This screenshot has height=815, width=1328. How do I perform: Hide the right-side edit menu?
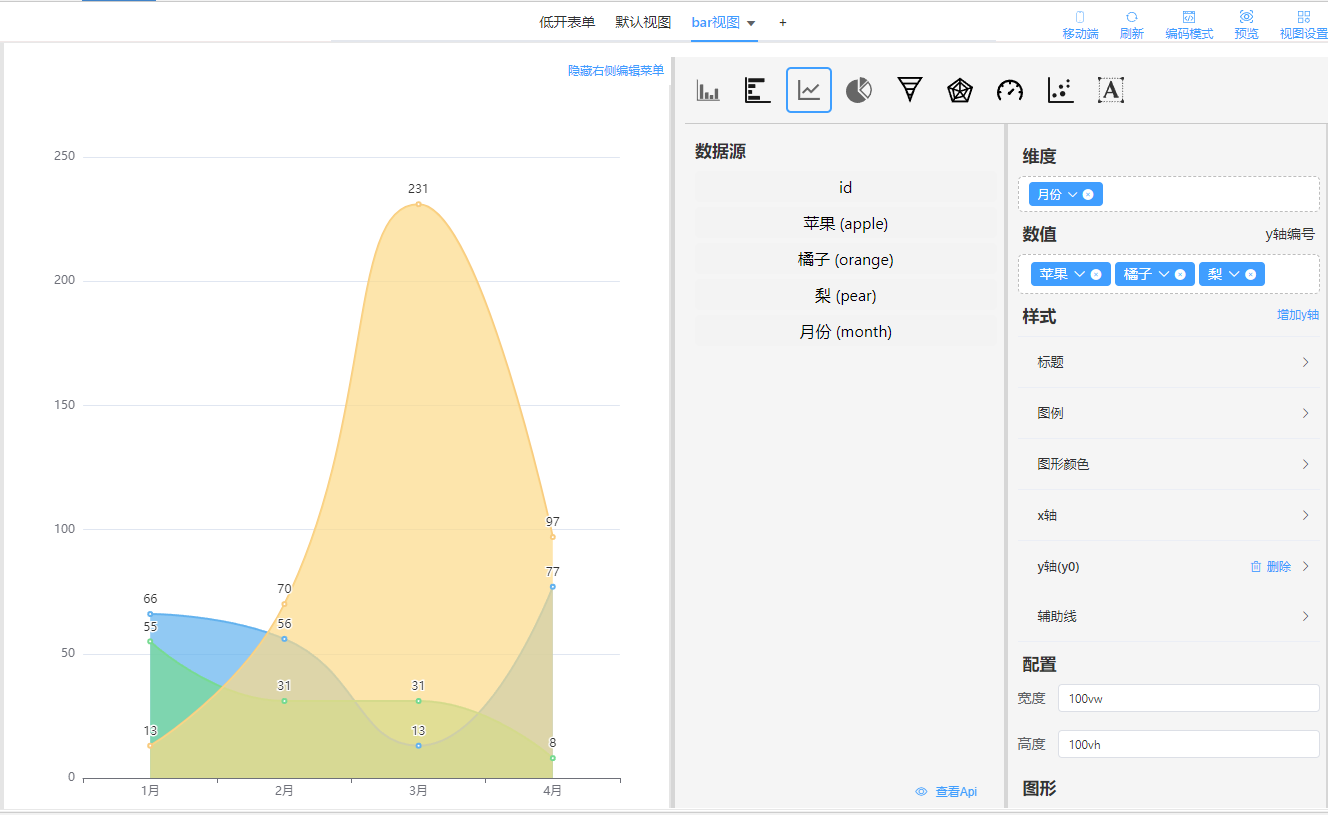click(x=616, y=71)
